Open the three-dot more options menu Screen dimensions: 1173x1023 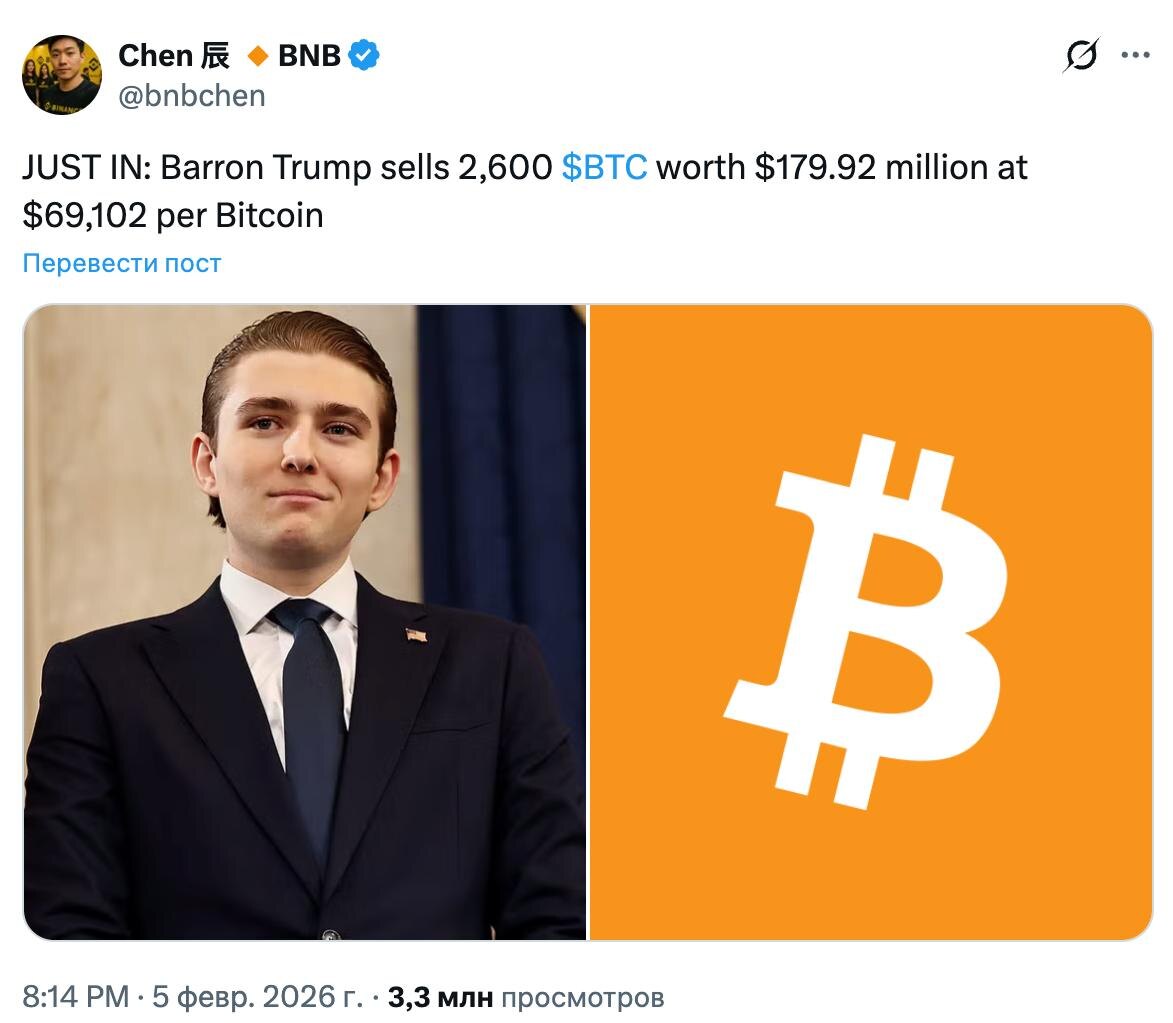click(x=1135, y=55)
